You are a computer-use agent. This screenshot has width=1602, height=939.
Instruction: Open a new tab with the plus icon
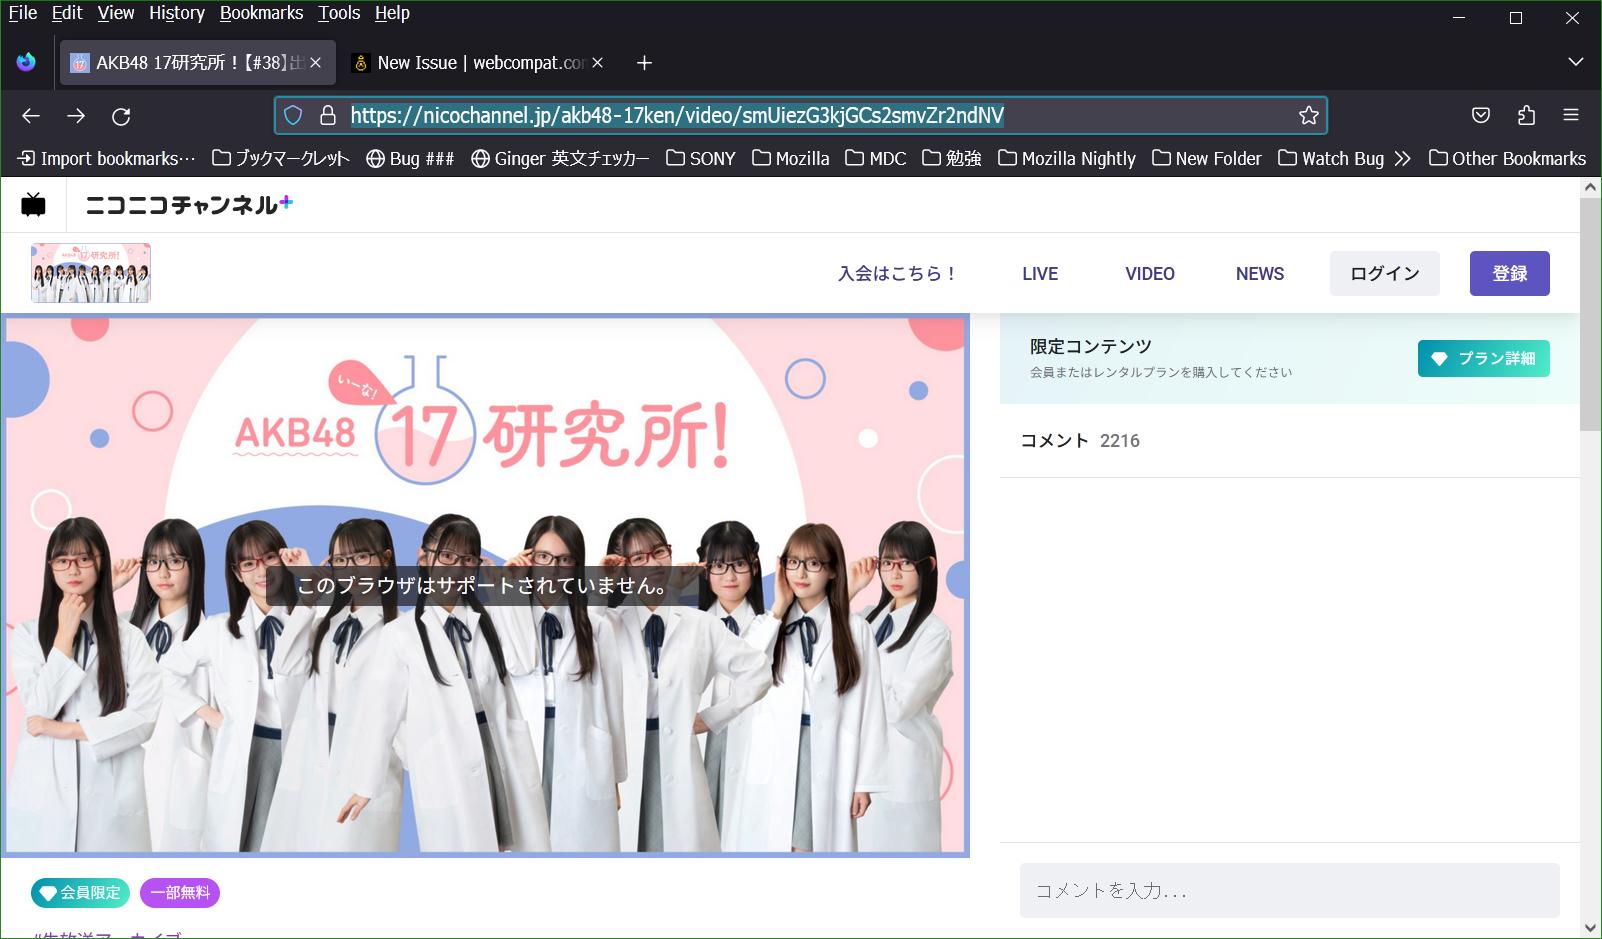[x=643, y=62]
